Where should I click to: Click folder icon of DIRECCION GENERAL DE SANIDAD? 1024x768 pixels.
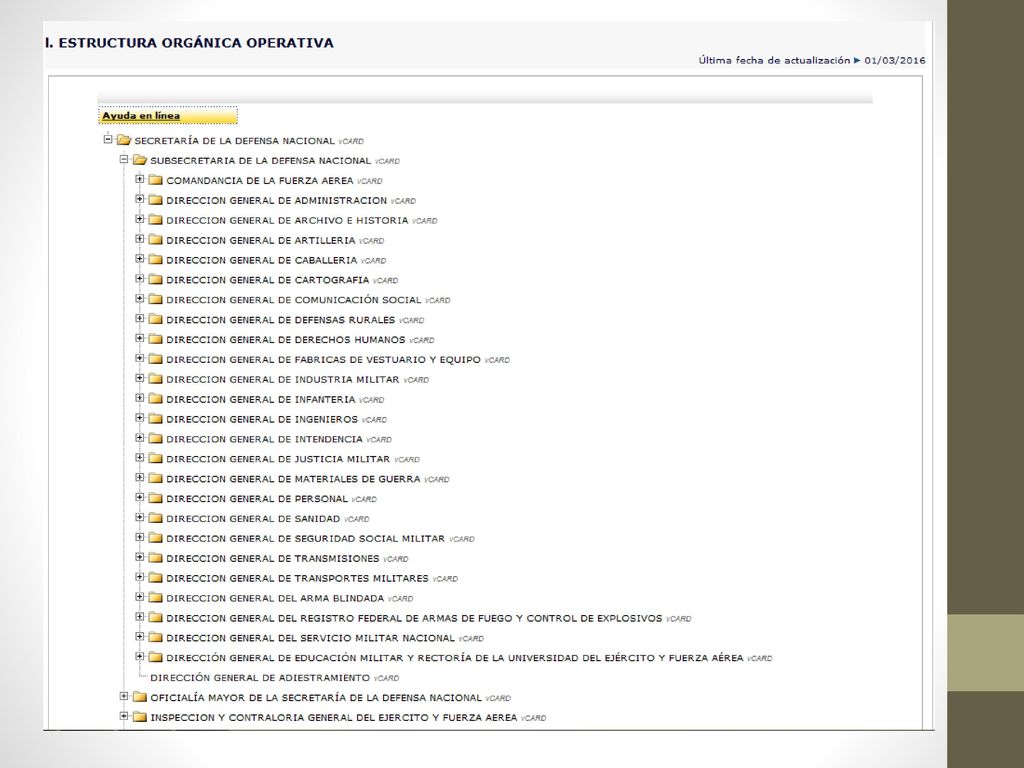pyautogui.click(x=155, y=518)
